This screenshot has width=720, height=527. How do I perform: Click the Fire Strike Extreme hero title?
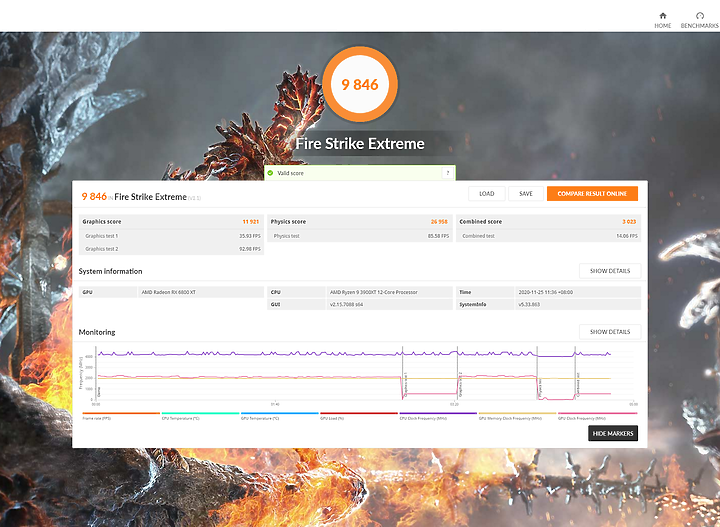(x=360, y=144)
